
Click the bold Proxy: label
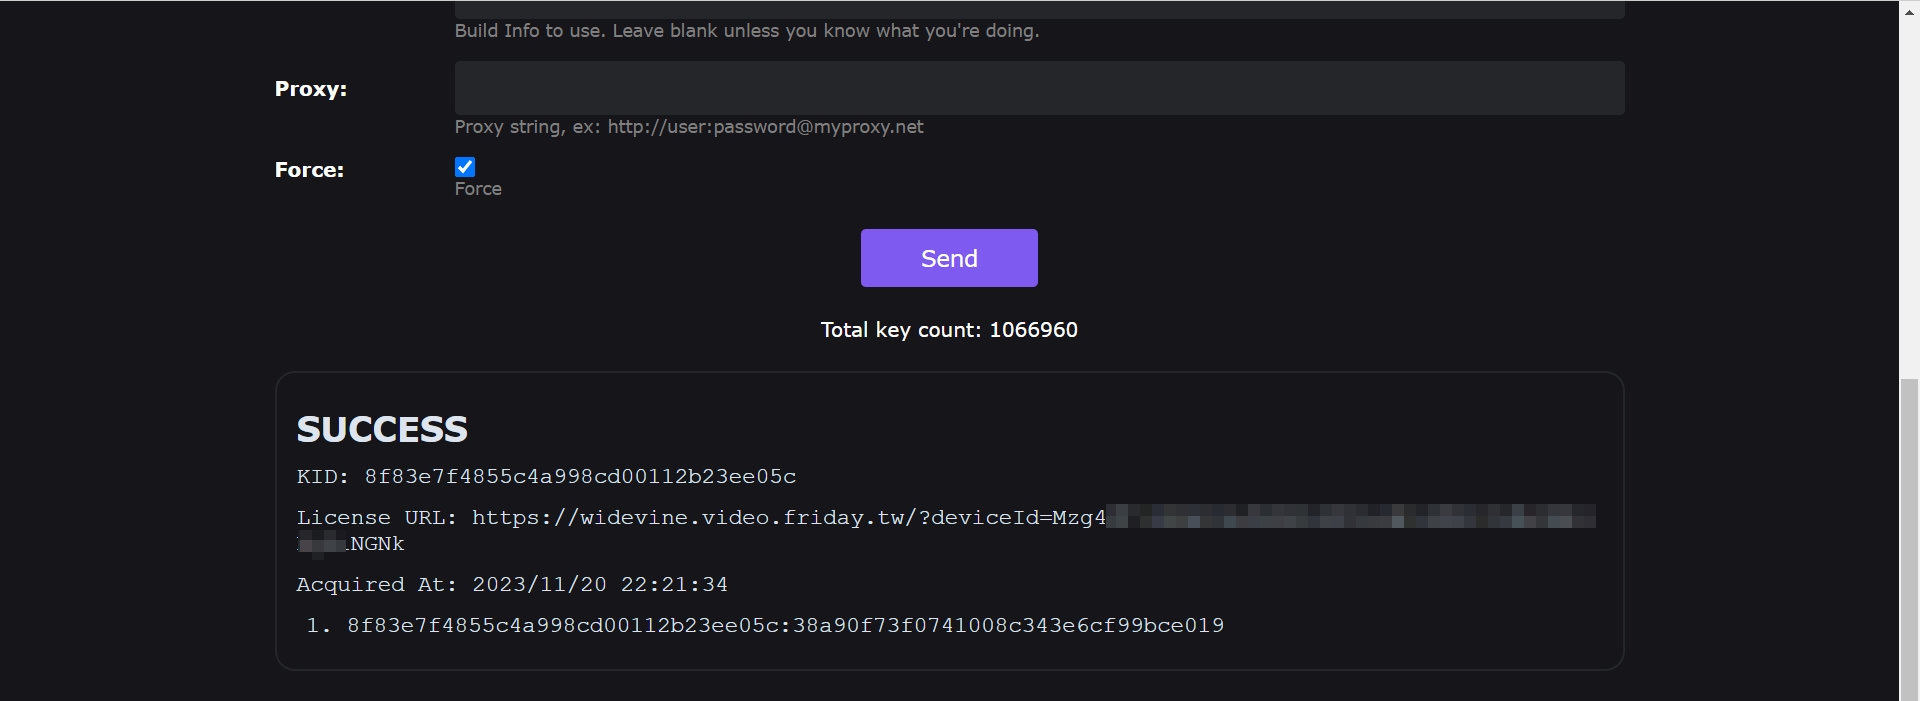tap(311, 89)
